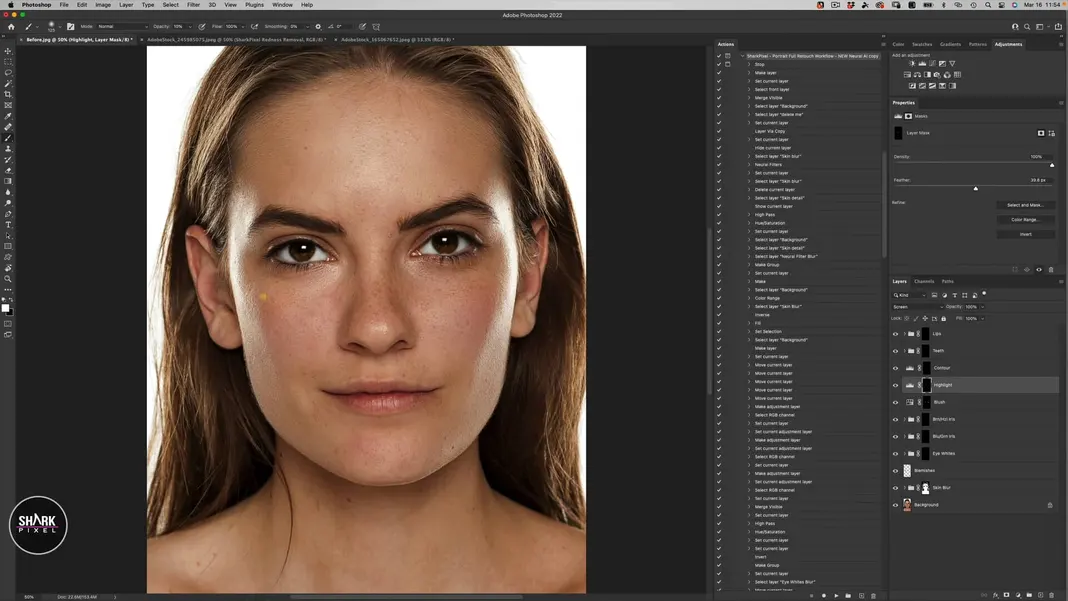Toggle pressure for opacity icon
This screenshot has width=1068, height=601.
pyautogui.click(x=202, y=27)
